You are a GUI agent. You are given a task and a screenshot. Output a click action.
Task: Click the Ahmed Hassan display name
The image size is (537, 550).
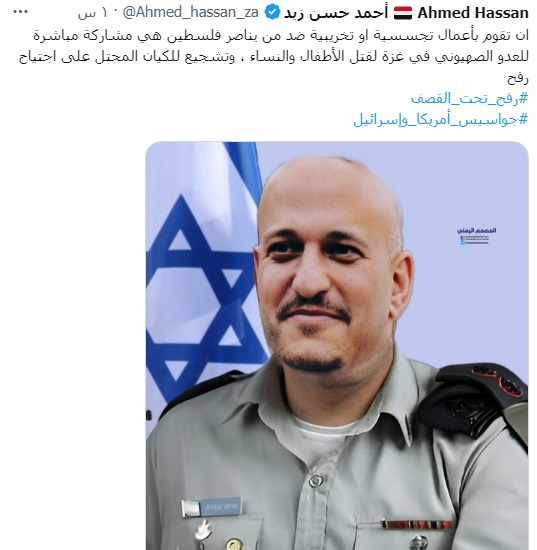point(473,13)
